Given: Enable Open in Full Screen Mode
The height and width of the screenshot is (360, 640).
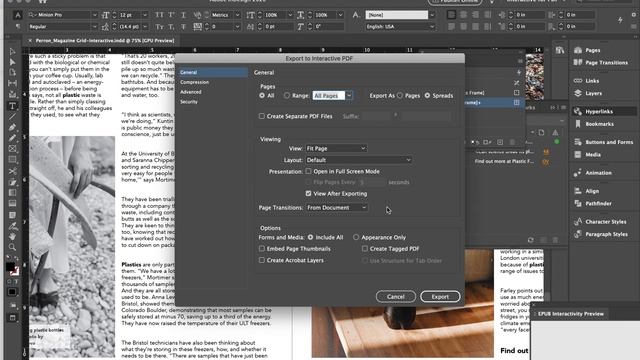Looking at the screenshot, I should click(309, 171).
